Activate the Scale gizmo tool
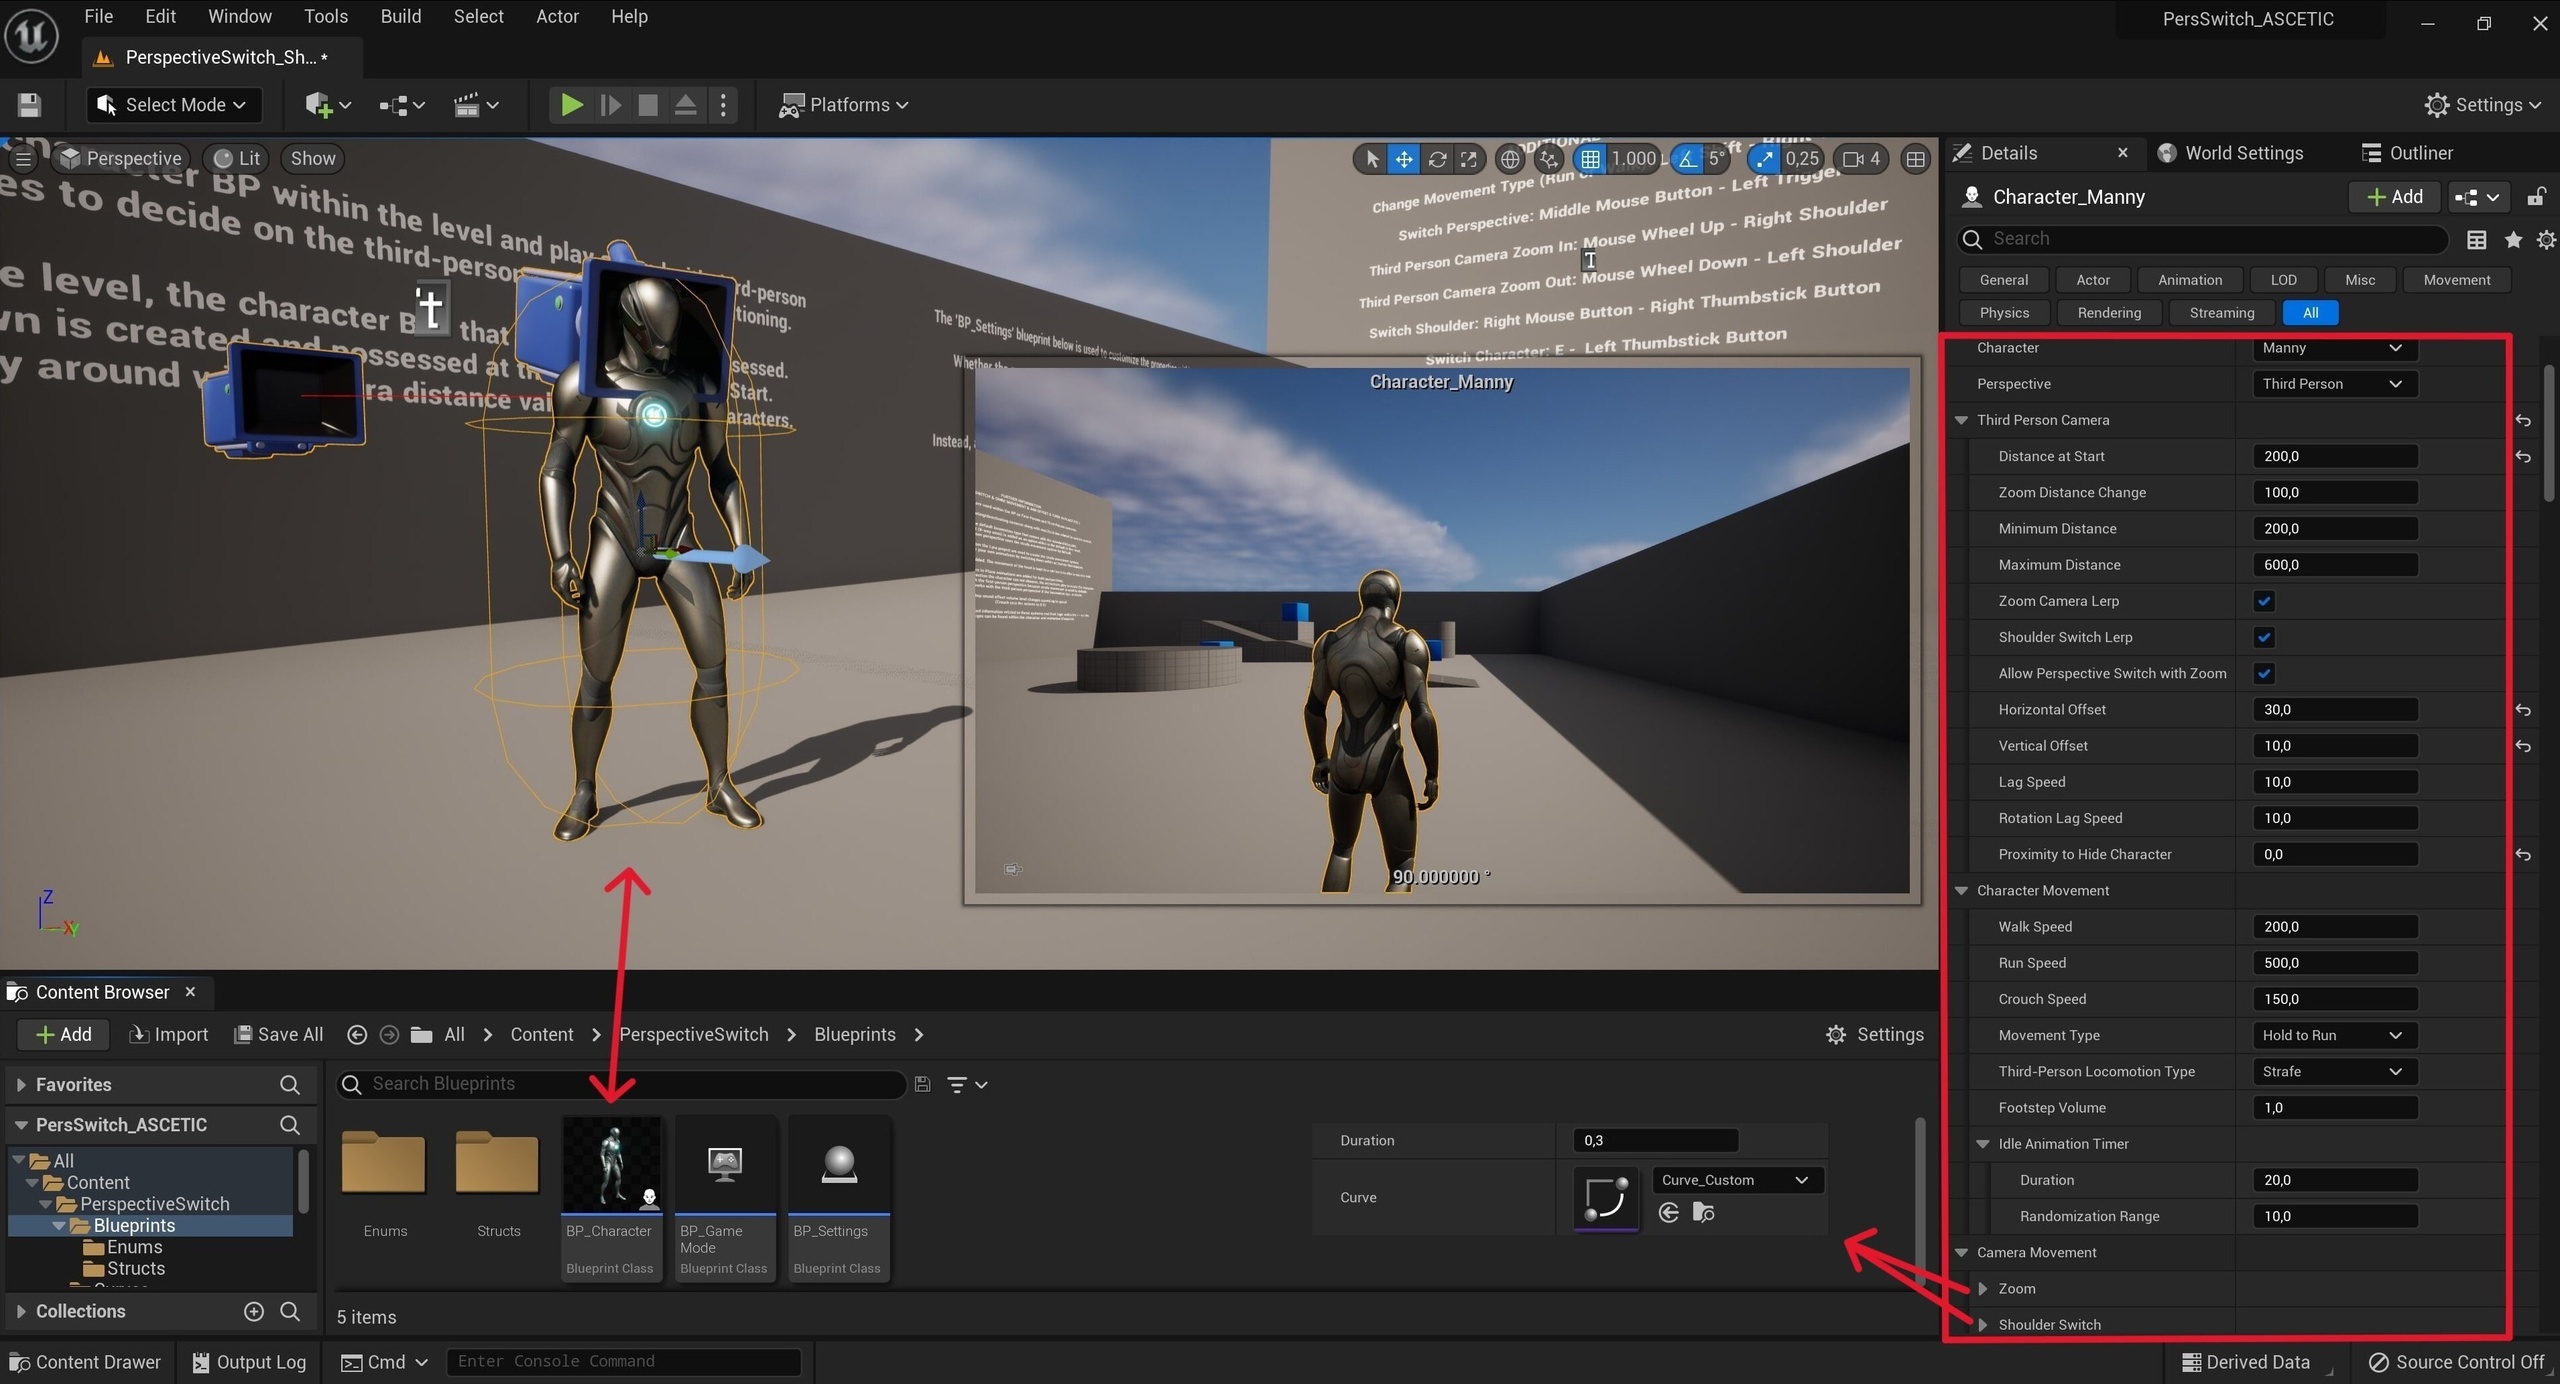The height and width of the screenshot is (1384, 2560). tap(1469, 159)
